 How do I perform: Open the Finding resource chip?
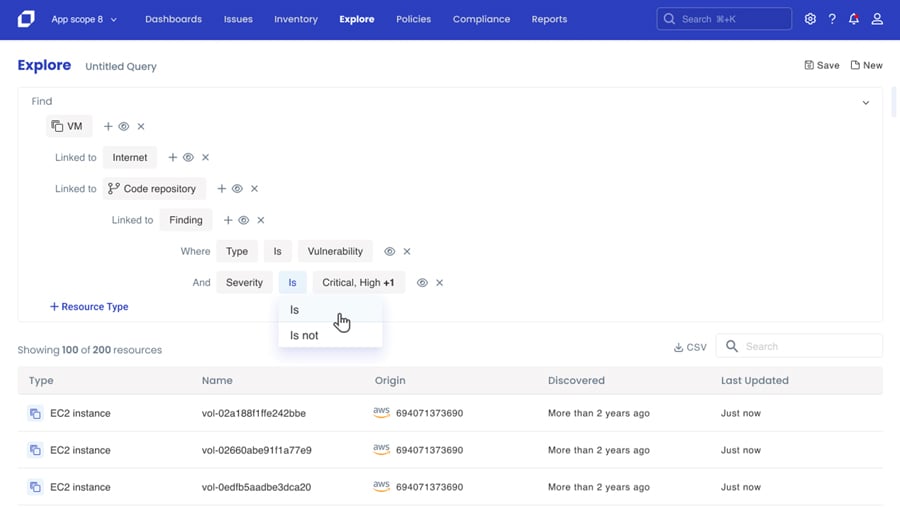coord(186,220)
